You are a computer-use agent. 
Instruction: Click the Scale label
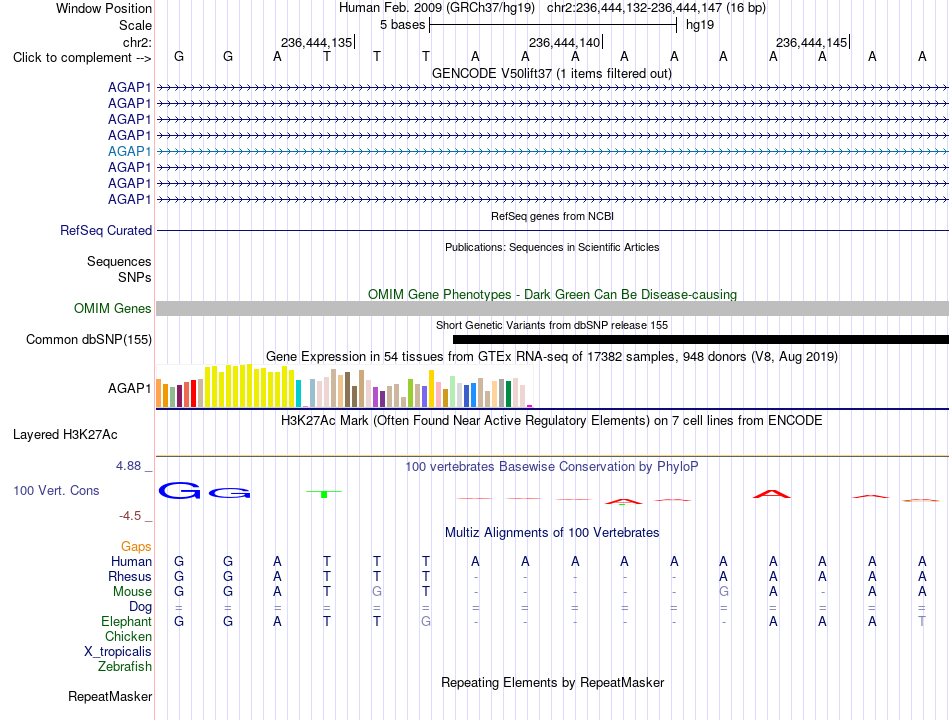pyautogui.click(x=135, y=25)
